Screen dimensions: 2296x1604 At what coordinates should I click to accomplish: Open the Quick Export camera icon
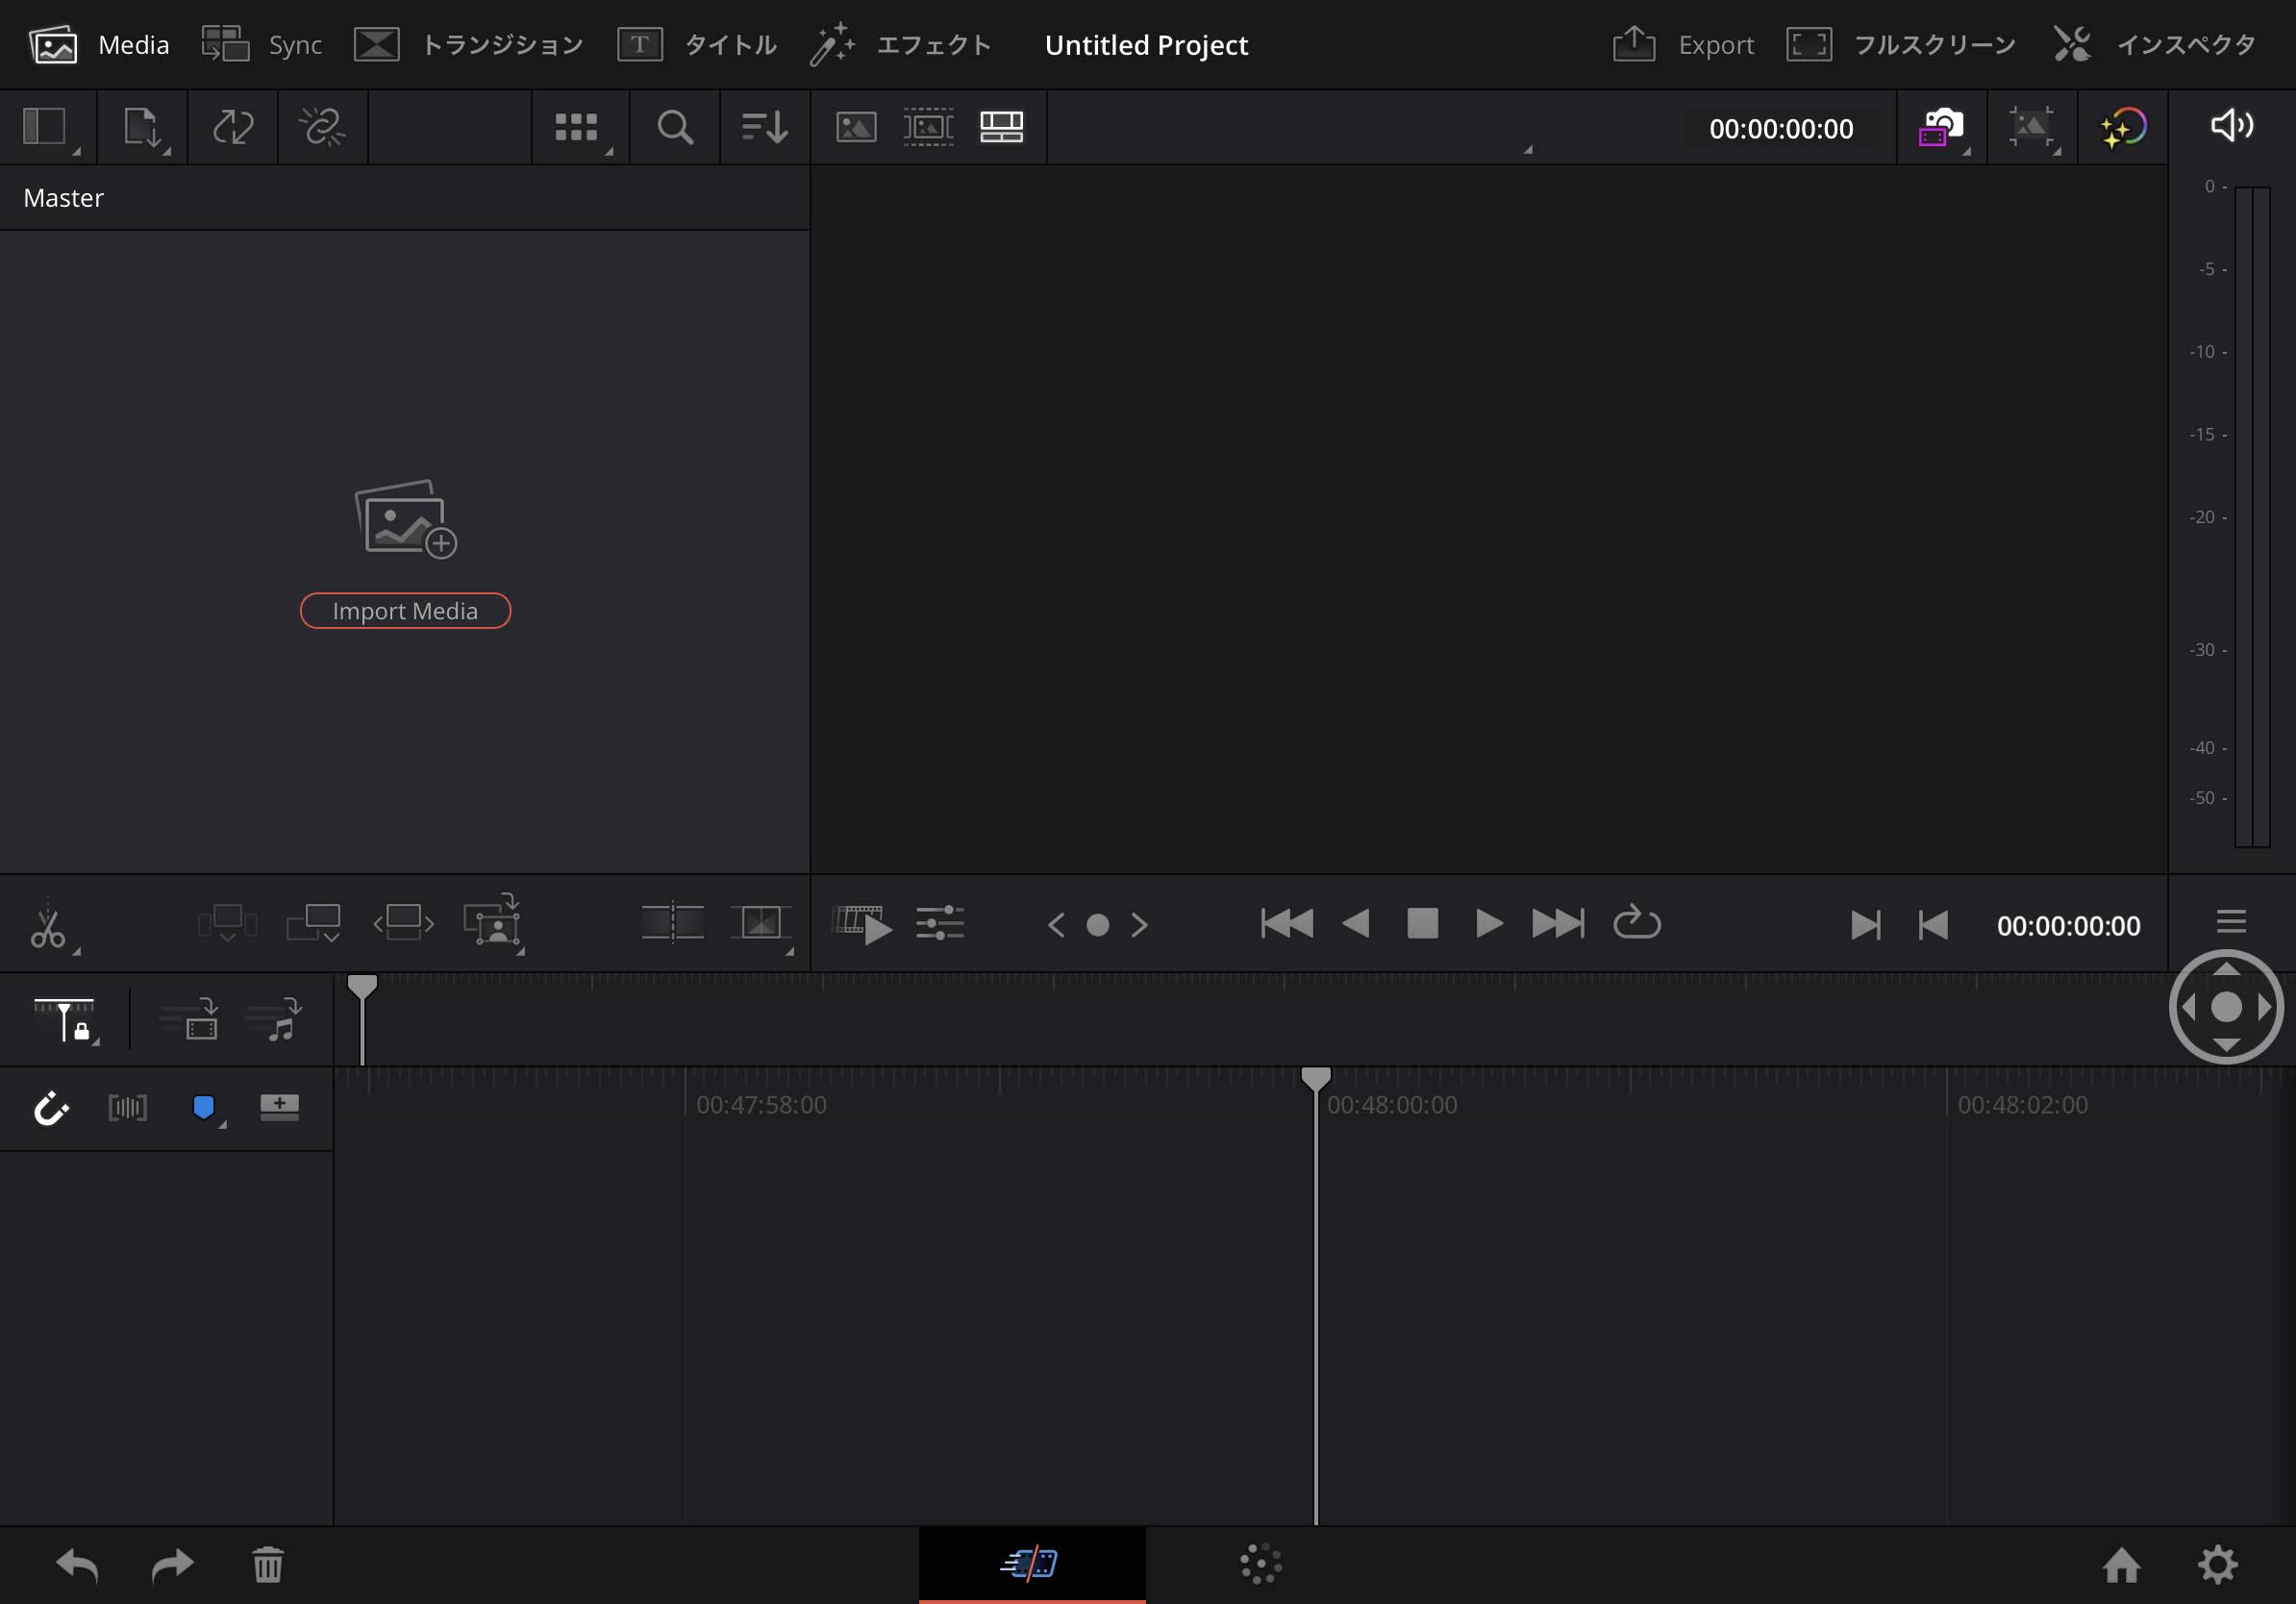coord(1940,127)
